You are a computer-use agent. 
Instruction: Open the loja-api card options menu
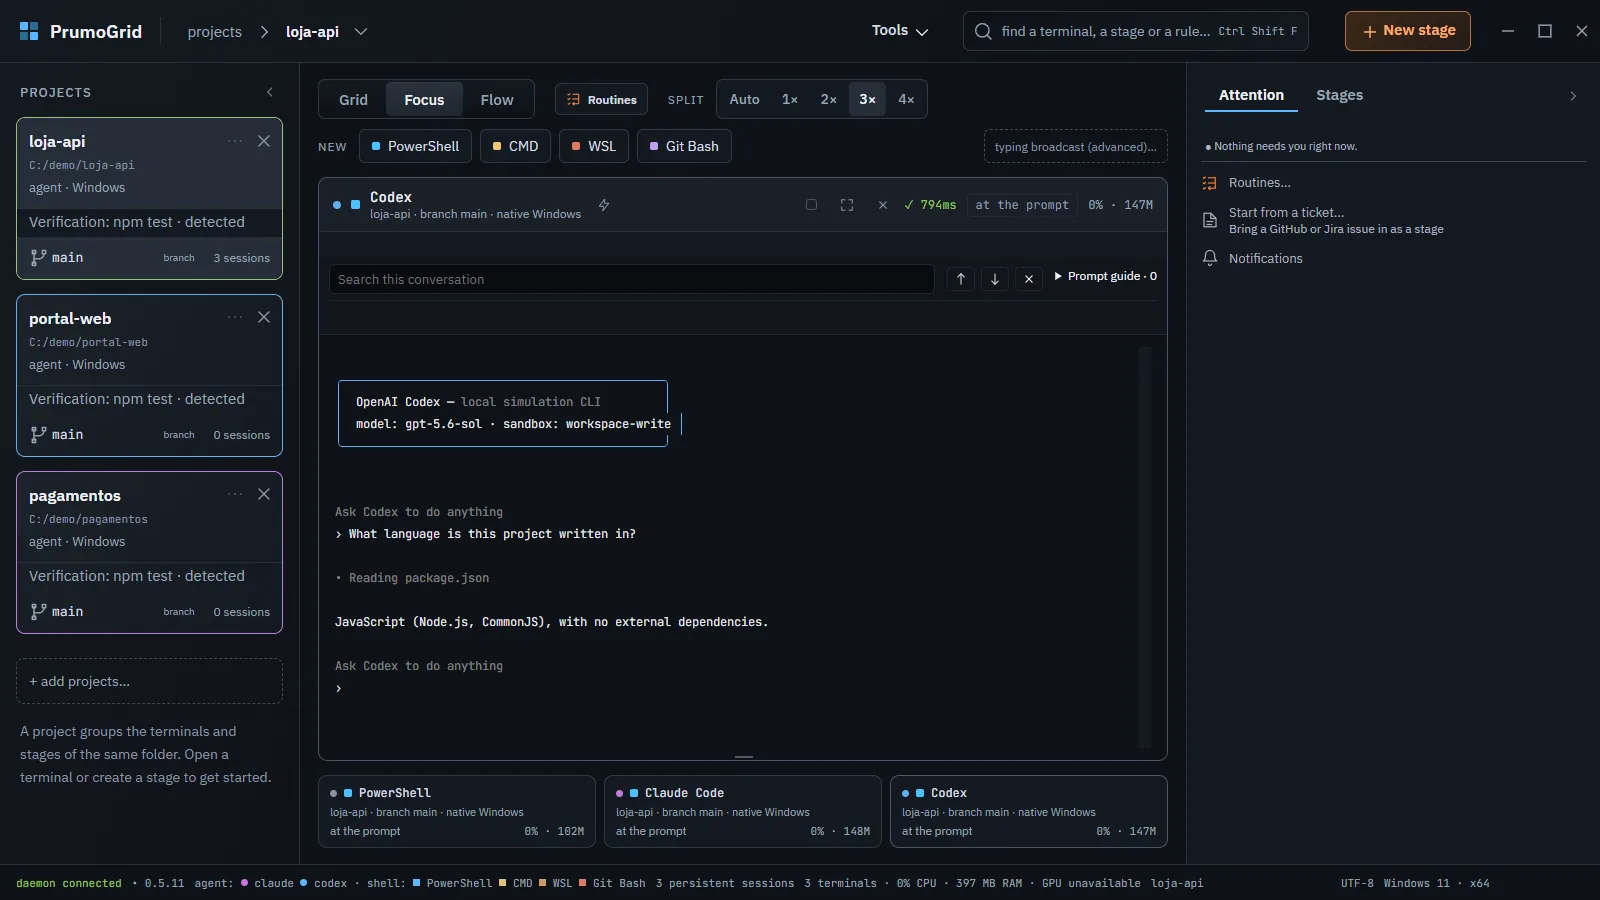pyautogui.click(x=235, y=141)
